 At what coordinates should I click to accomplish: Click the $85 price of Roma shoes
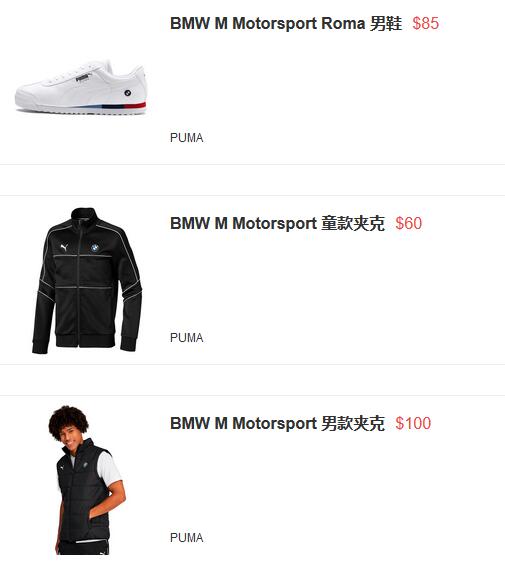[426, 23]
